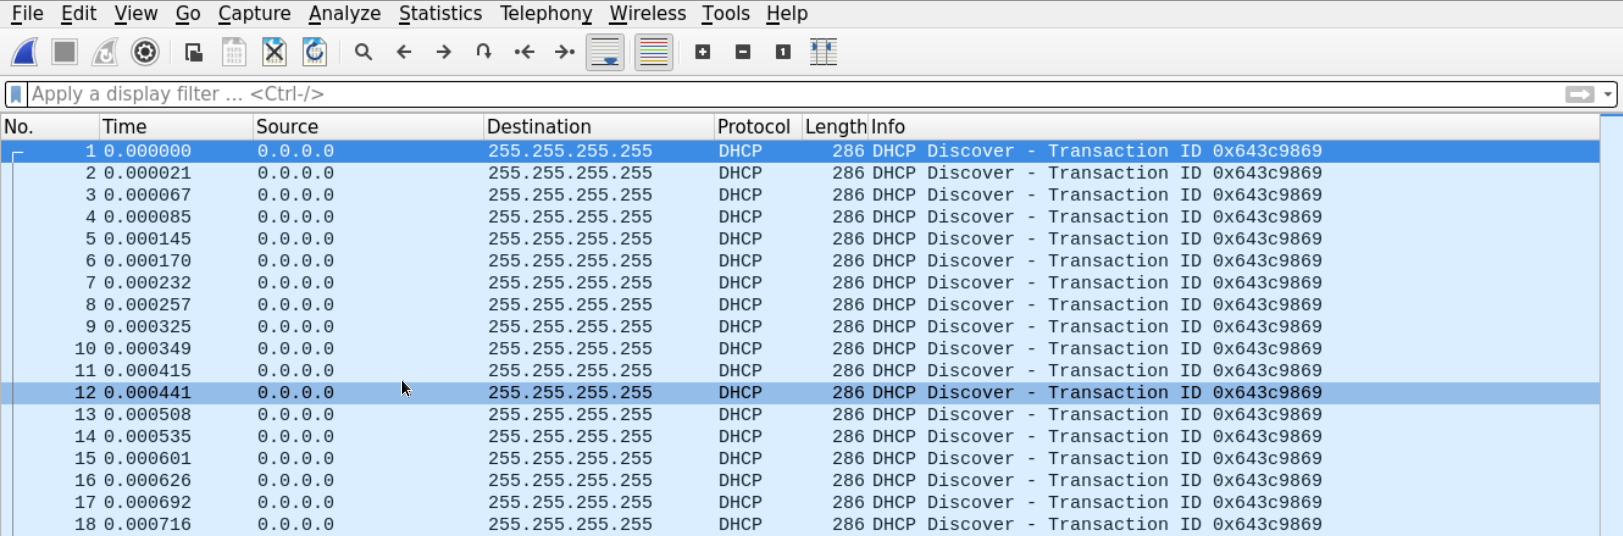Toggle packet list colorization
Image resolution: width=1623 pixels, height=536 pixels.
pyautogui.click(x=653, y=52)
